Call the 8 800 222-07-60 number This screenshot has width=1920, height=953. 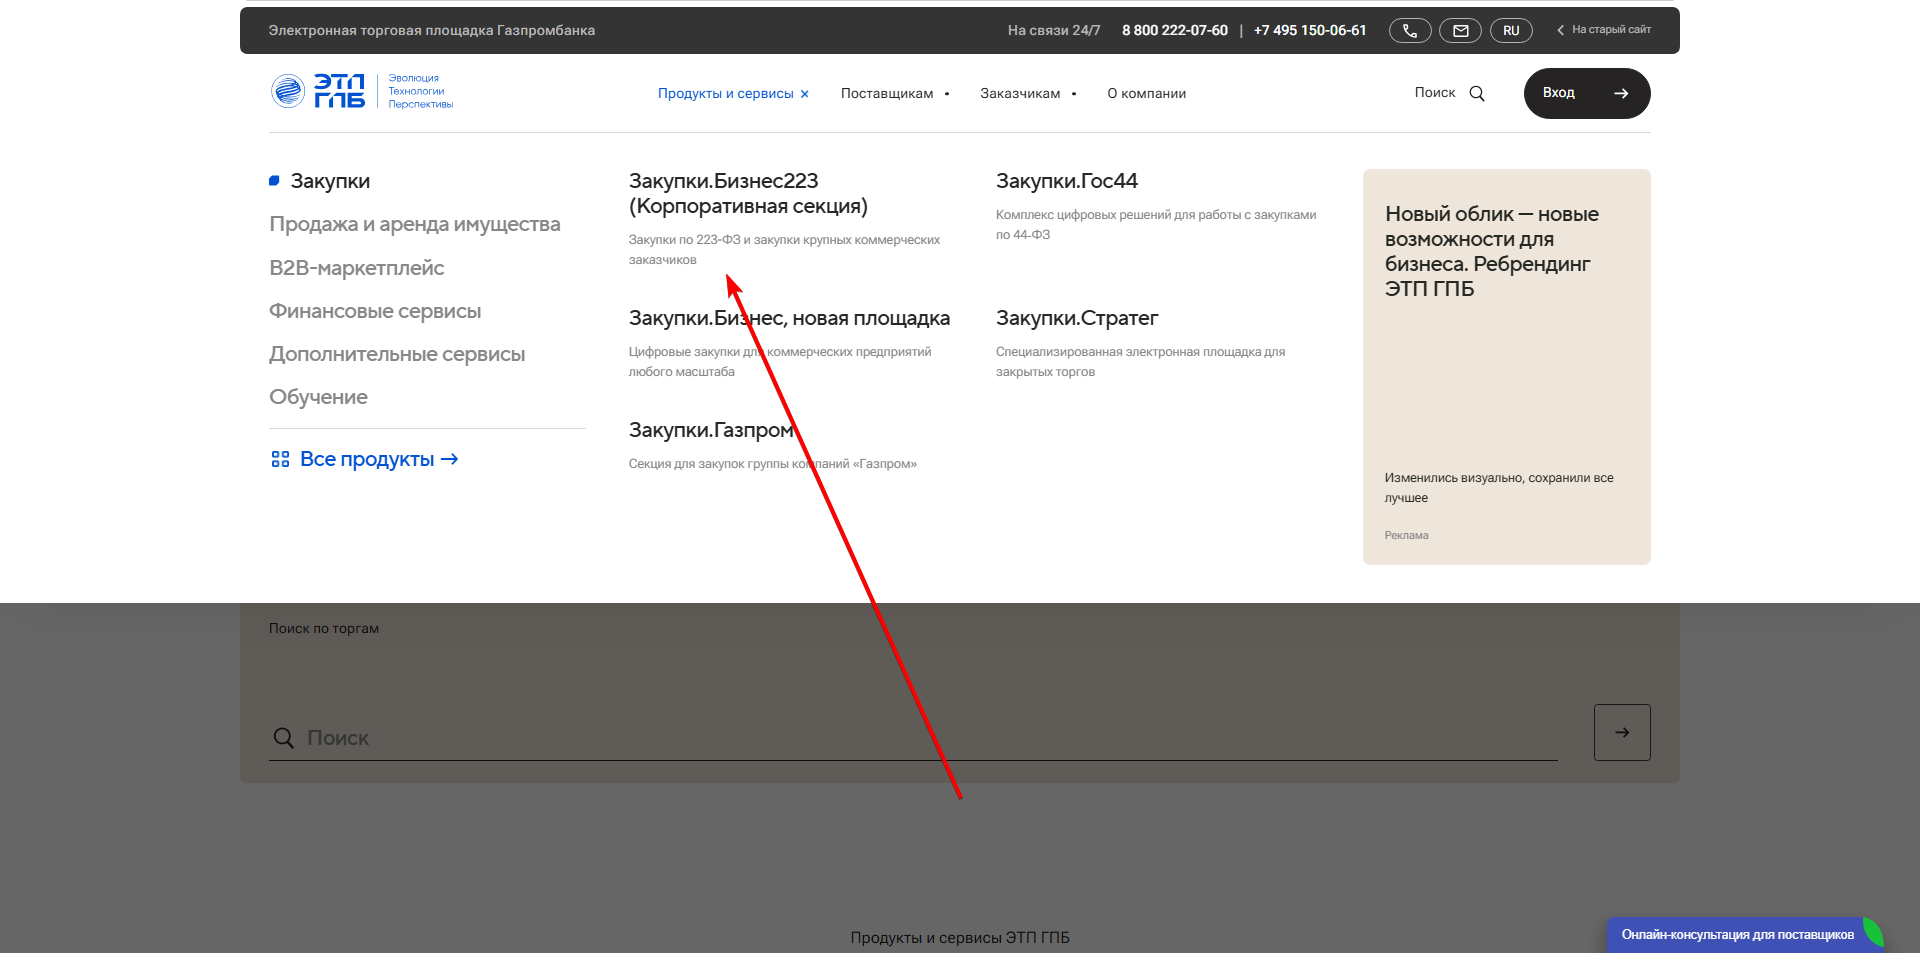pos(1175,31)
